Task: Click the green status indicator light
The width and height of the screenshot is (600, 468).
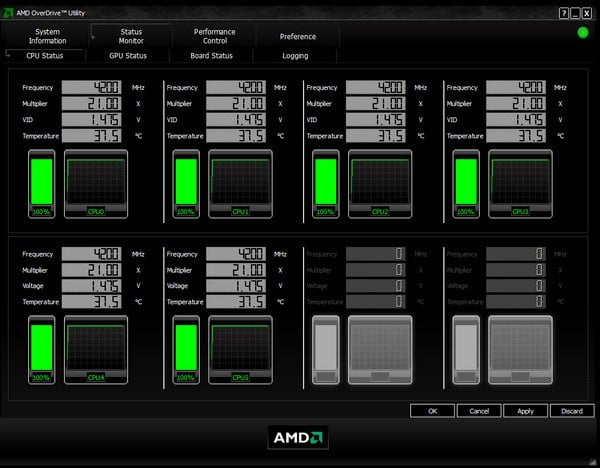Action: pos(583,33)
